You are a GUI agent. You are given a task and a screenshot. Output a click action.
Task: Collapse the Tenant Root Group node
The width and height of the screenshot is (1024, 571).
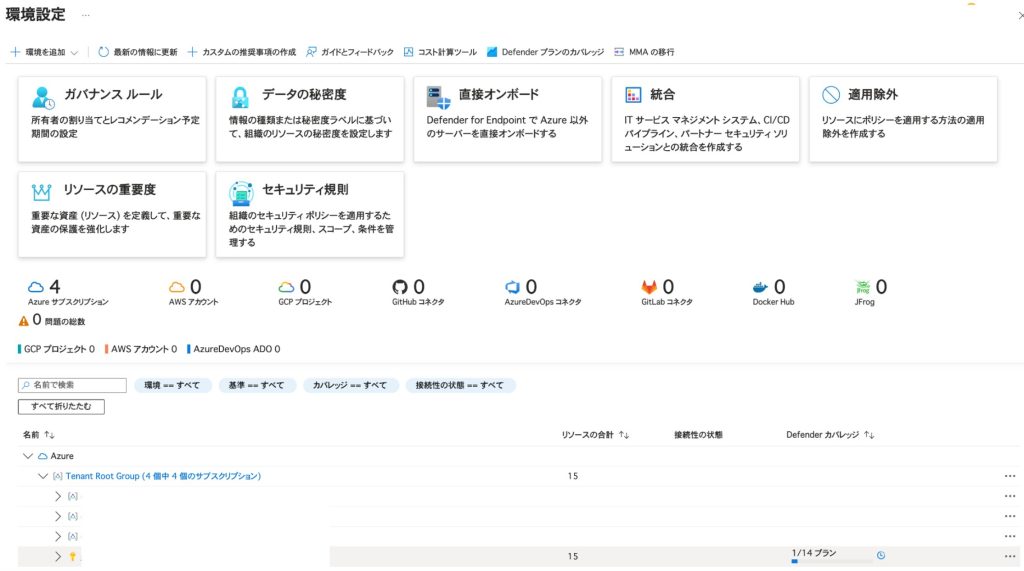(43, 476)
